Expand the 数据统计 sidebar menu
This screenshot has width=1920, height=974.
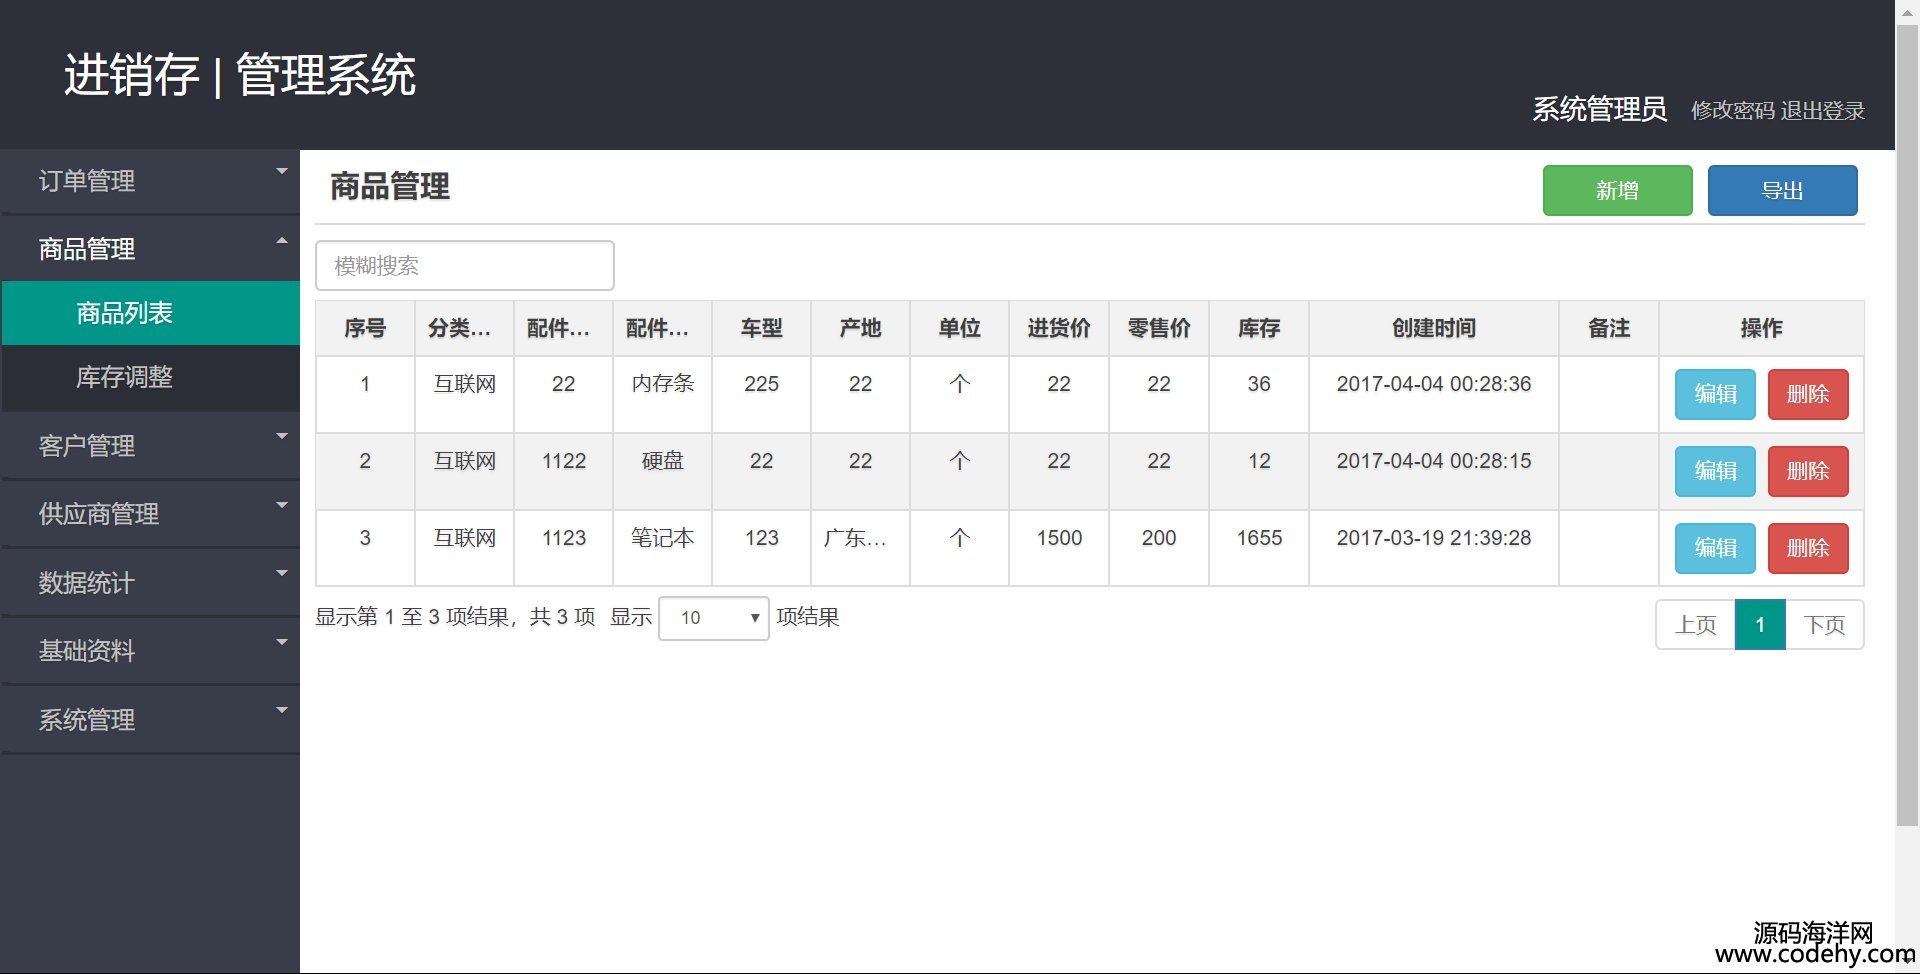point(150,583)
